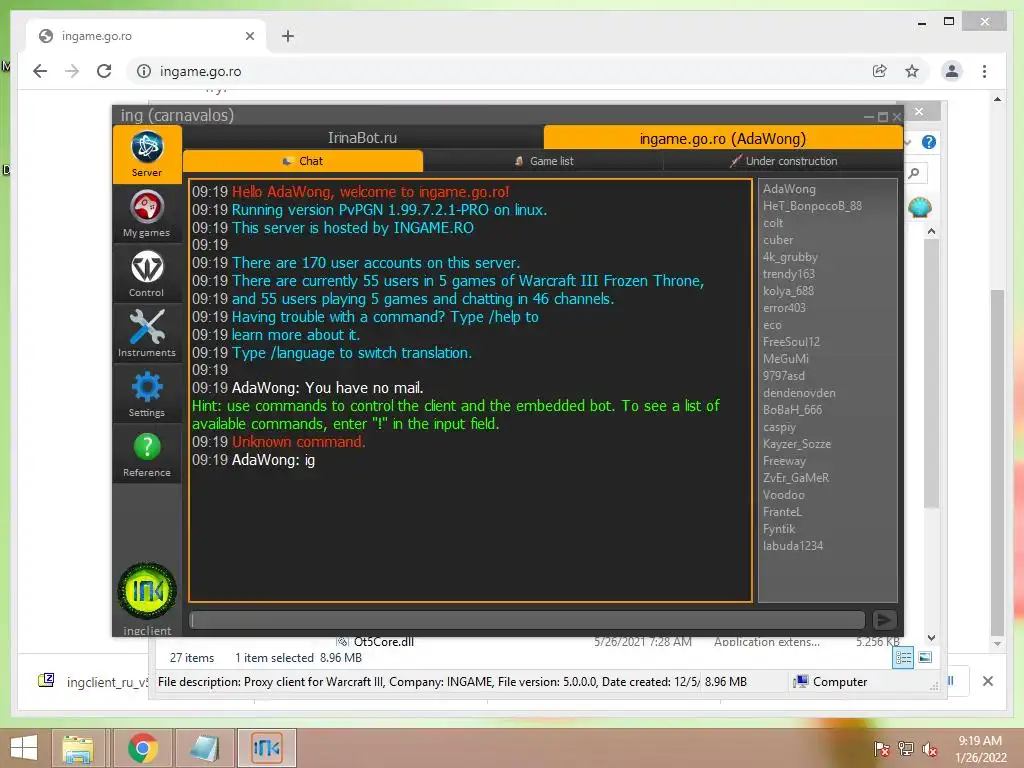The width and height of the screenshot is (1024, 768).
Task: Close the ingame.go.ro browser tab
Action: point(249,36)
